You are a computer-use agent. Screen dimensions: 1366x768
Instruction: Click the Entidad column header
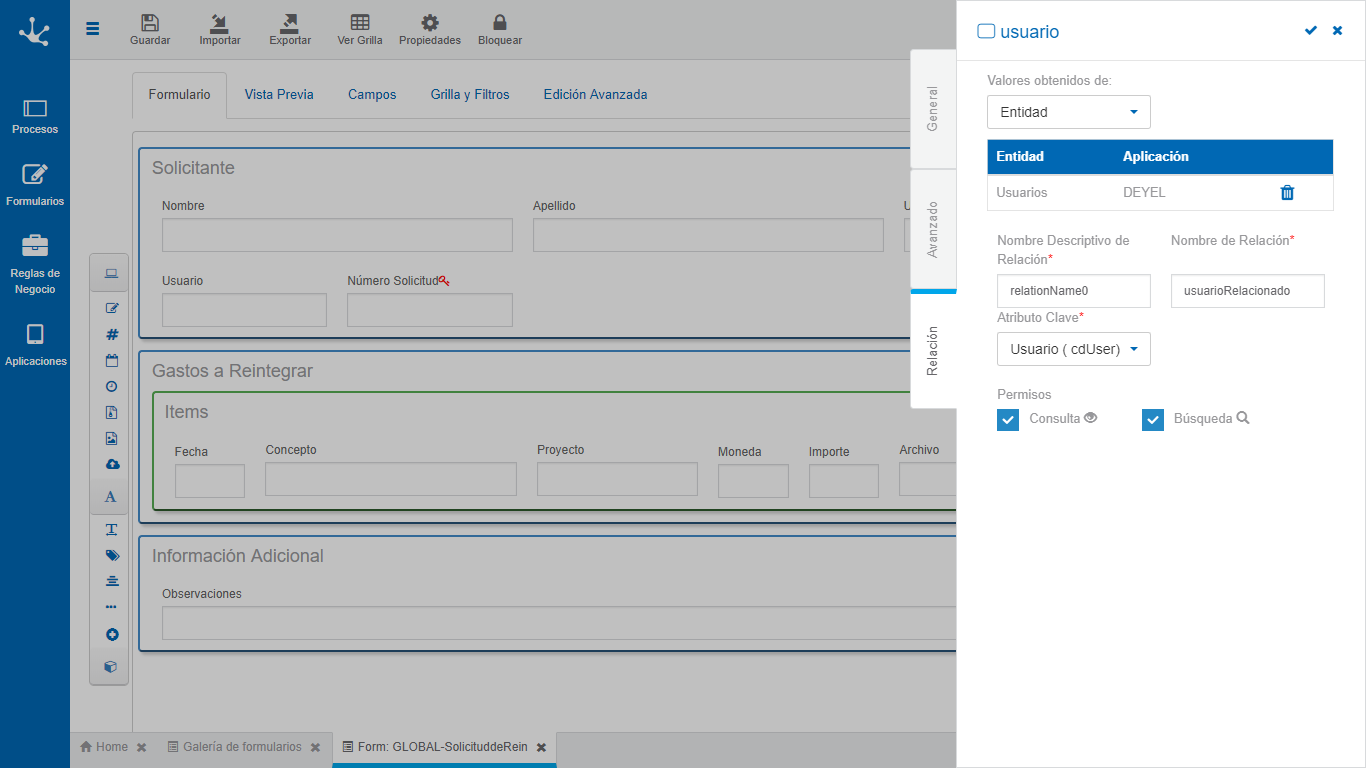click(1020, 156)
